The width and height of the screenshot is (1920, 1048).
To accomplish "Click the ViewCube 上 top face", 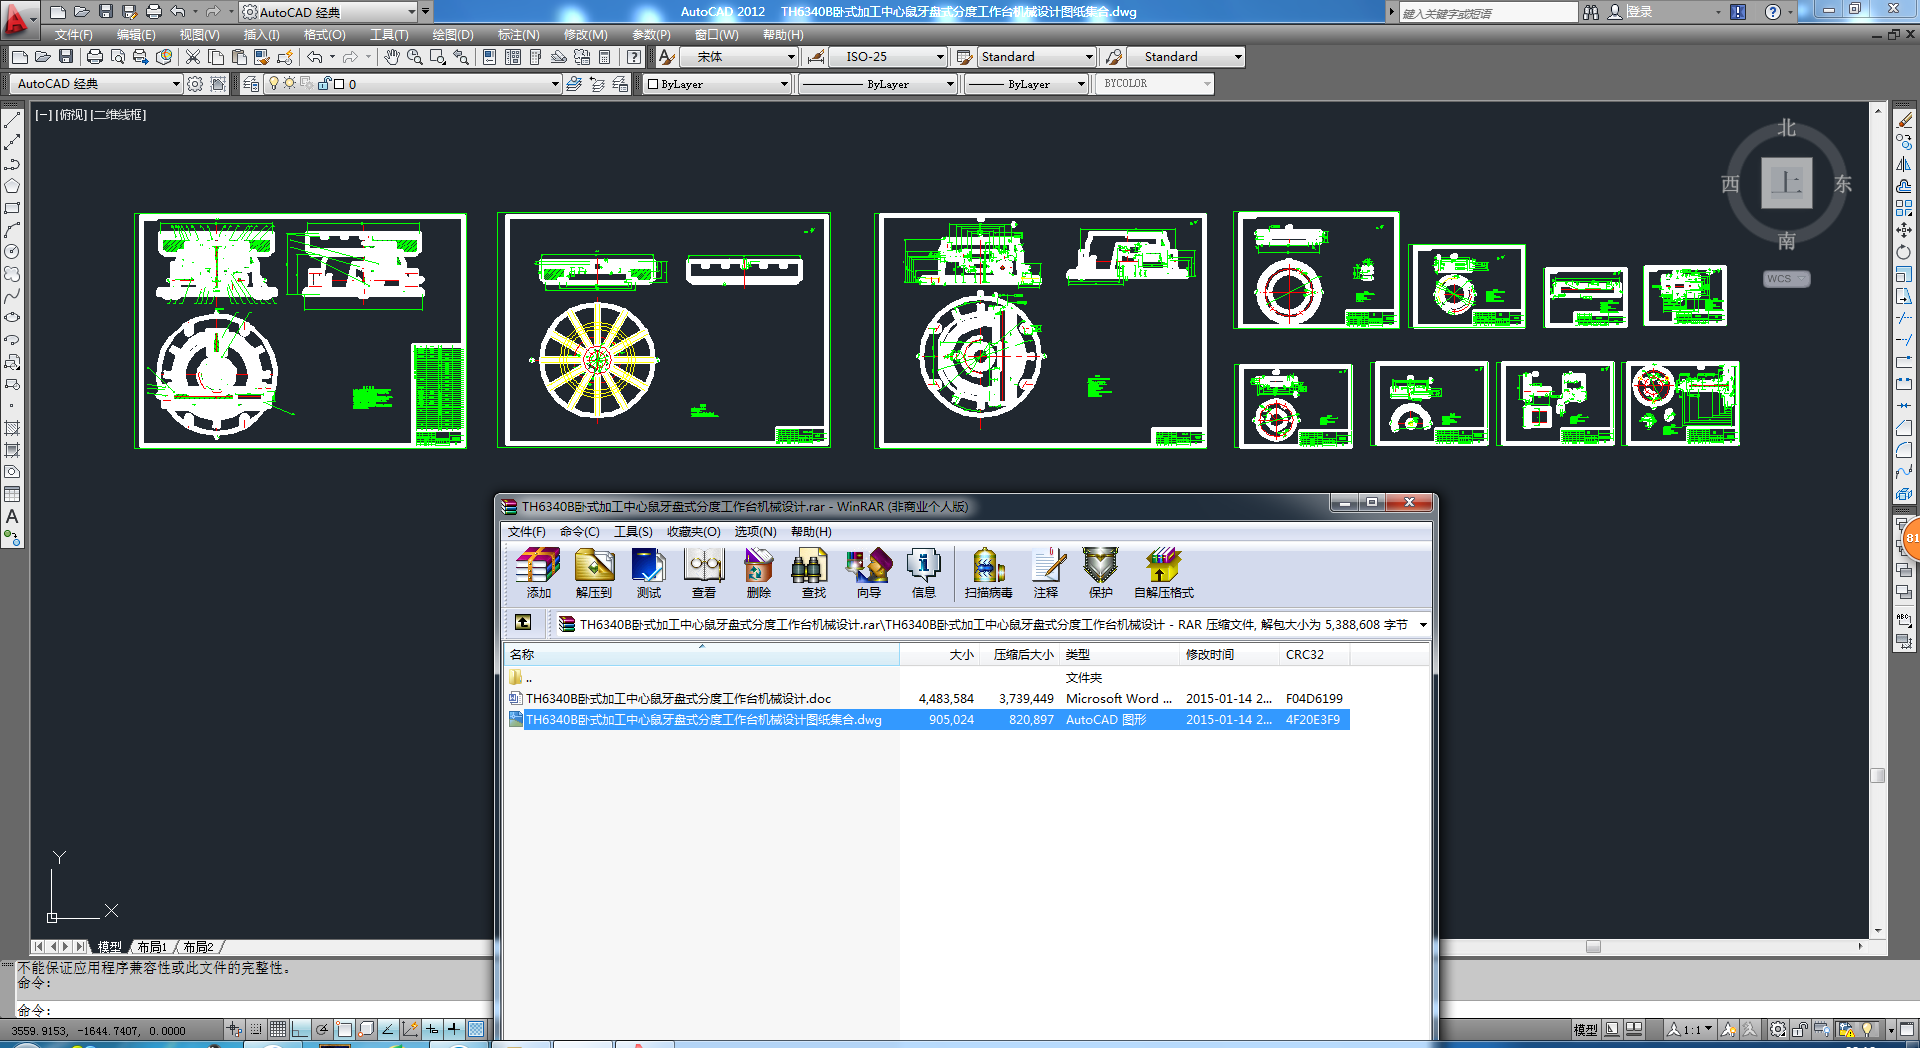I will 1786,183.
